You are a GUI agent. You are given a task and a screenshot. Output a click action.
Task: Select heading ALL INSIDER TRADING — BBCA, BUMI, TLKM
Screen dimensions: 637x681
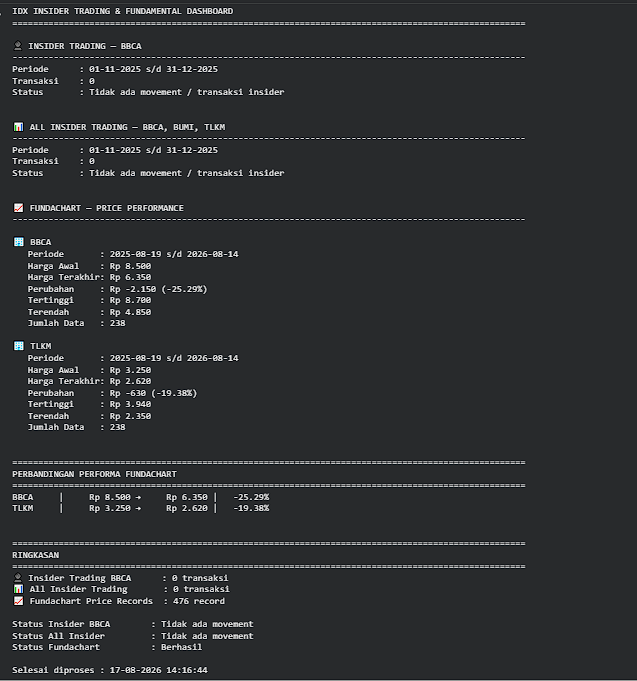127,127
